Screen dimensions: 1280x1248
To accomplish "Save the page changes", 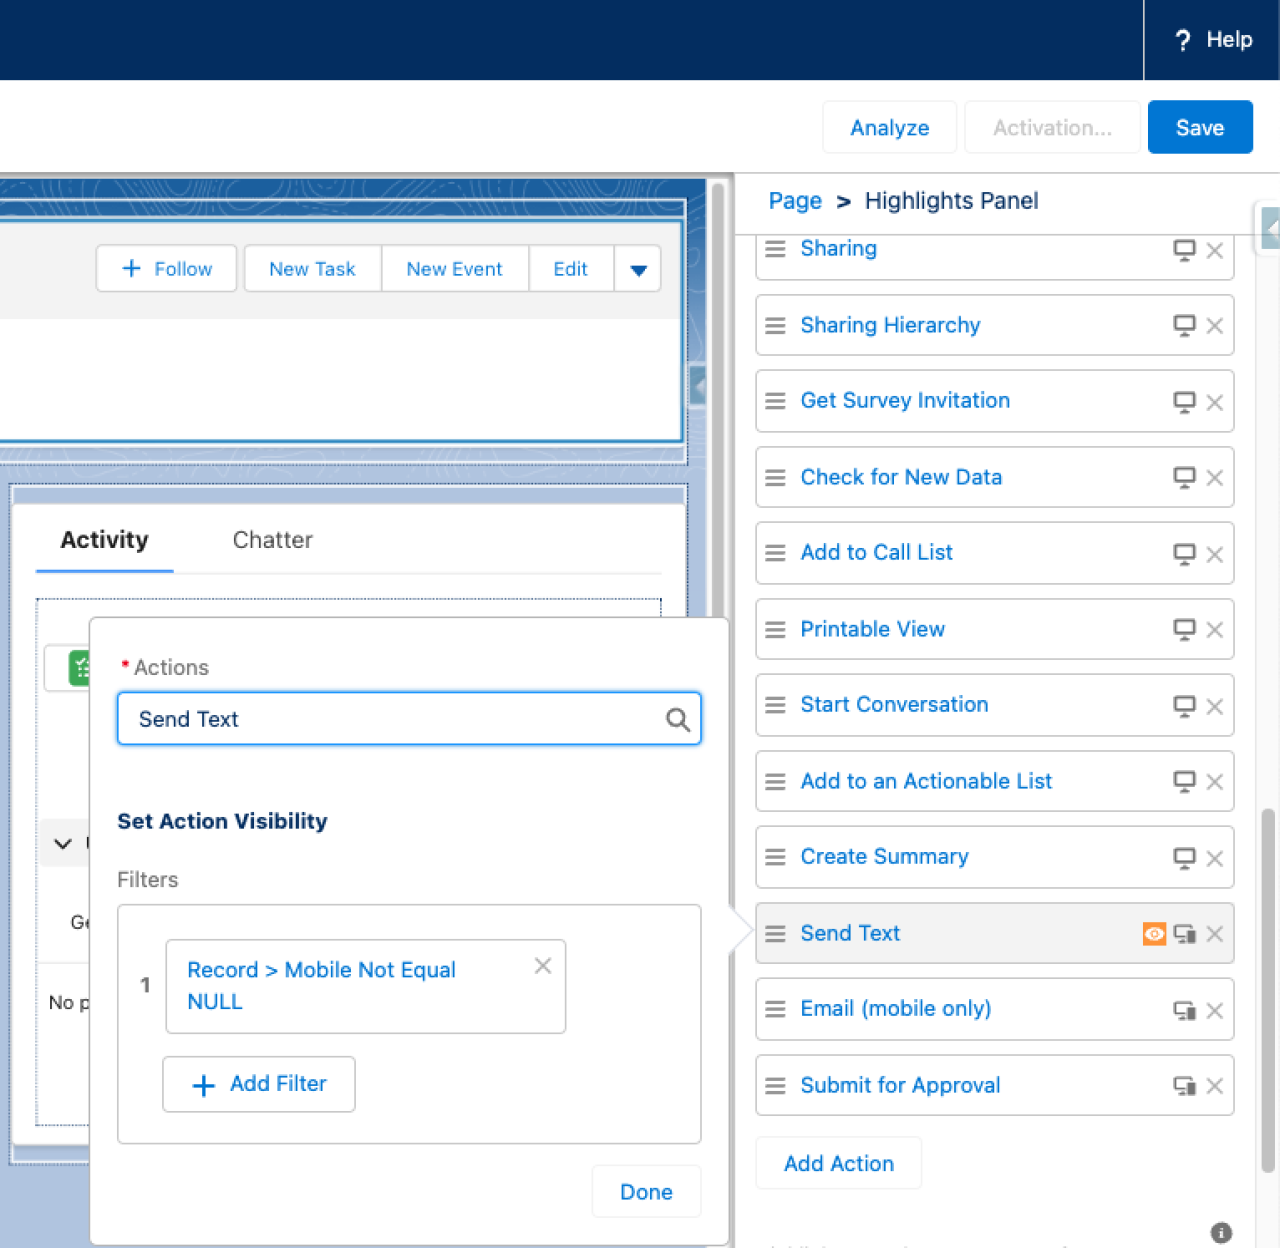I will (1199, 127).
